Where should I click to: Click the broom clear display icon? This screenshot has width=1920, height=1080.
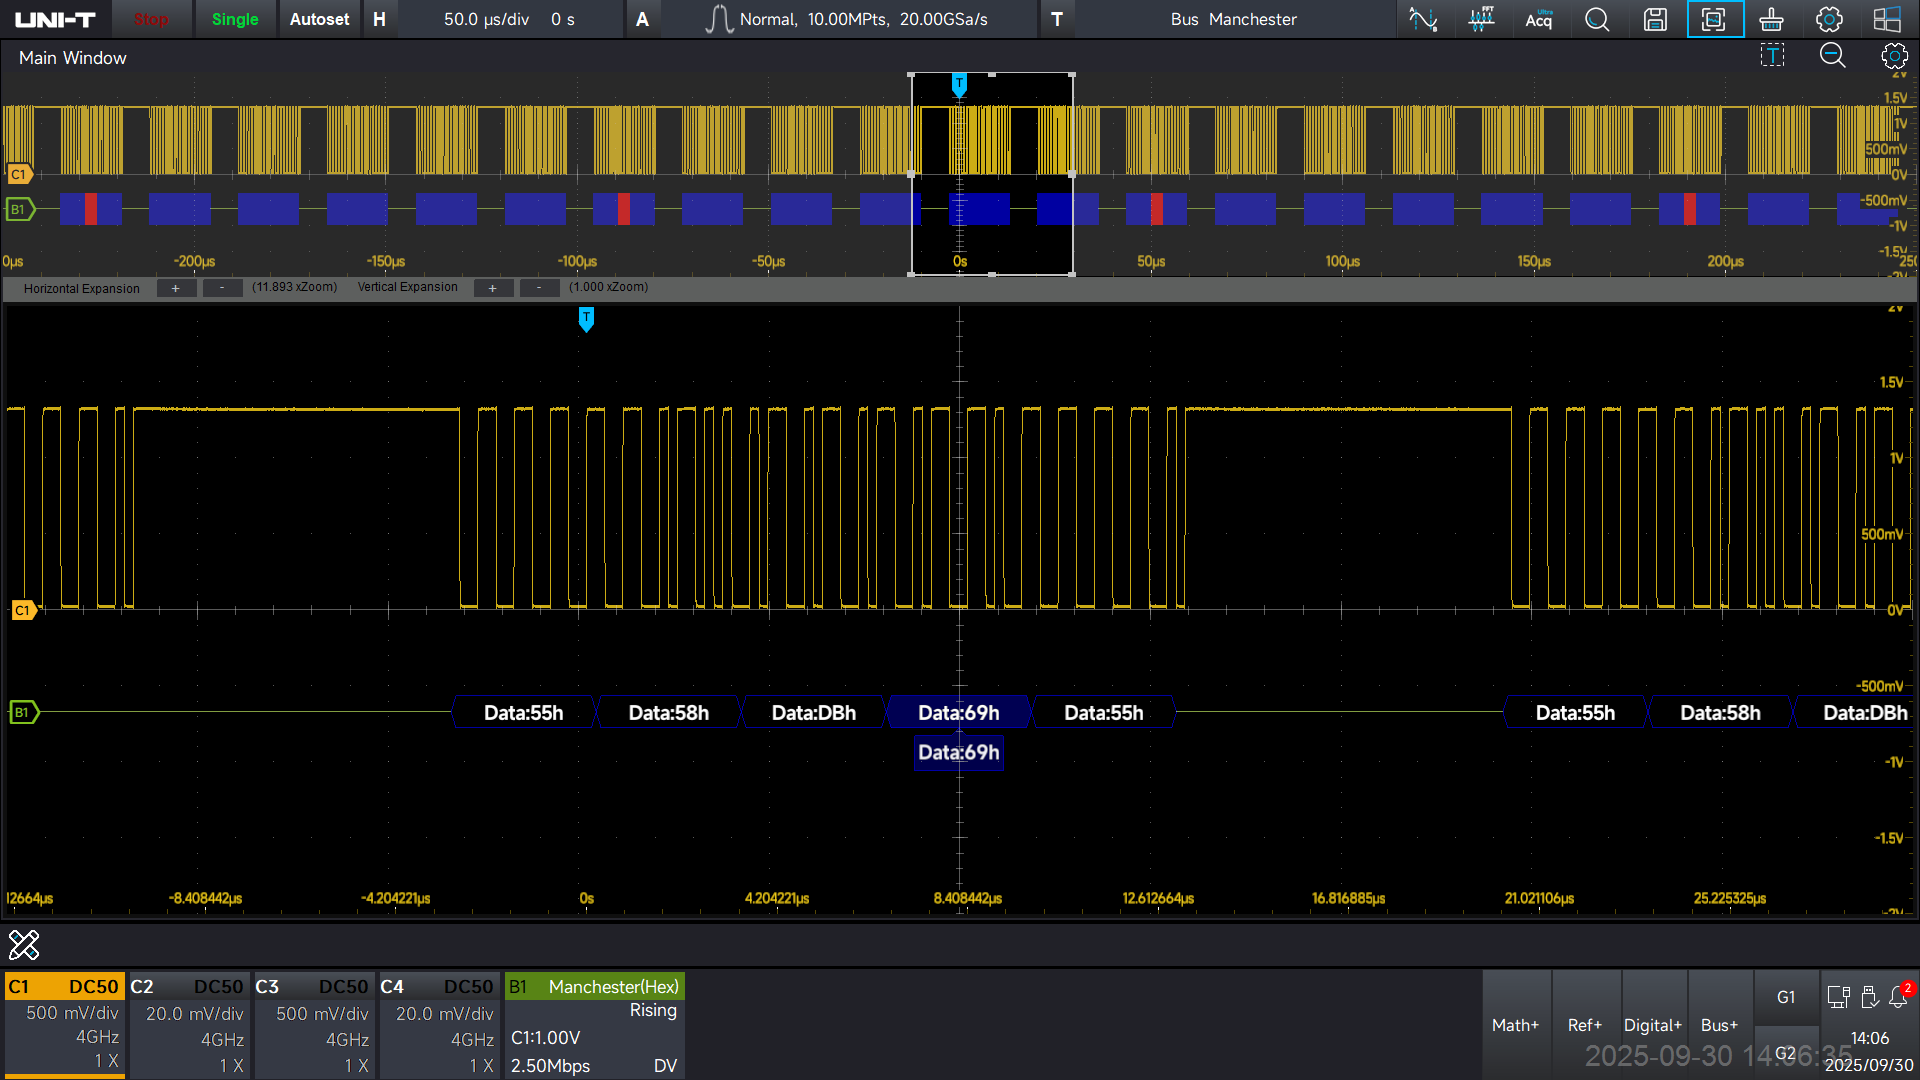point(1771,19)
